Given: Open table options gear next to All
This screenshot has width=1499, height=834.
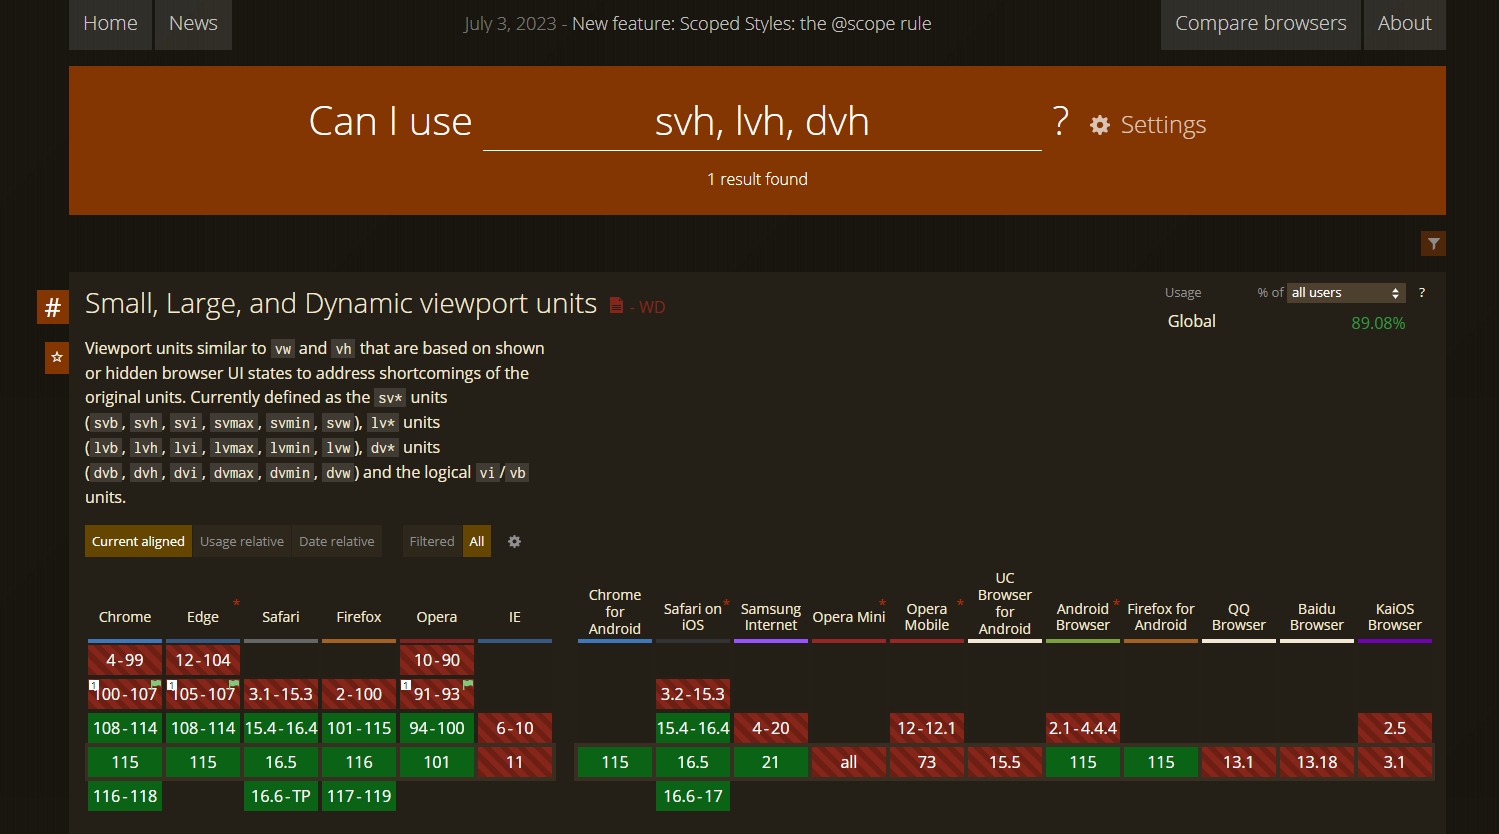Looking at the screenshot, I should coord(514,541).
